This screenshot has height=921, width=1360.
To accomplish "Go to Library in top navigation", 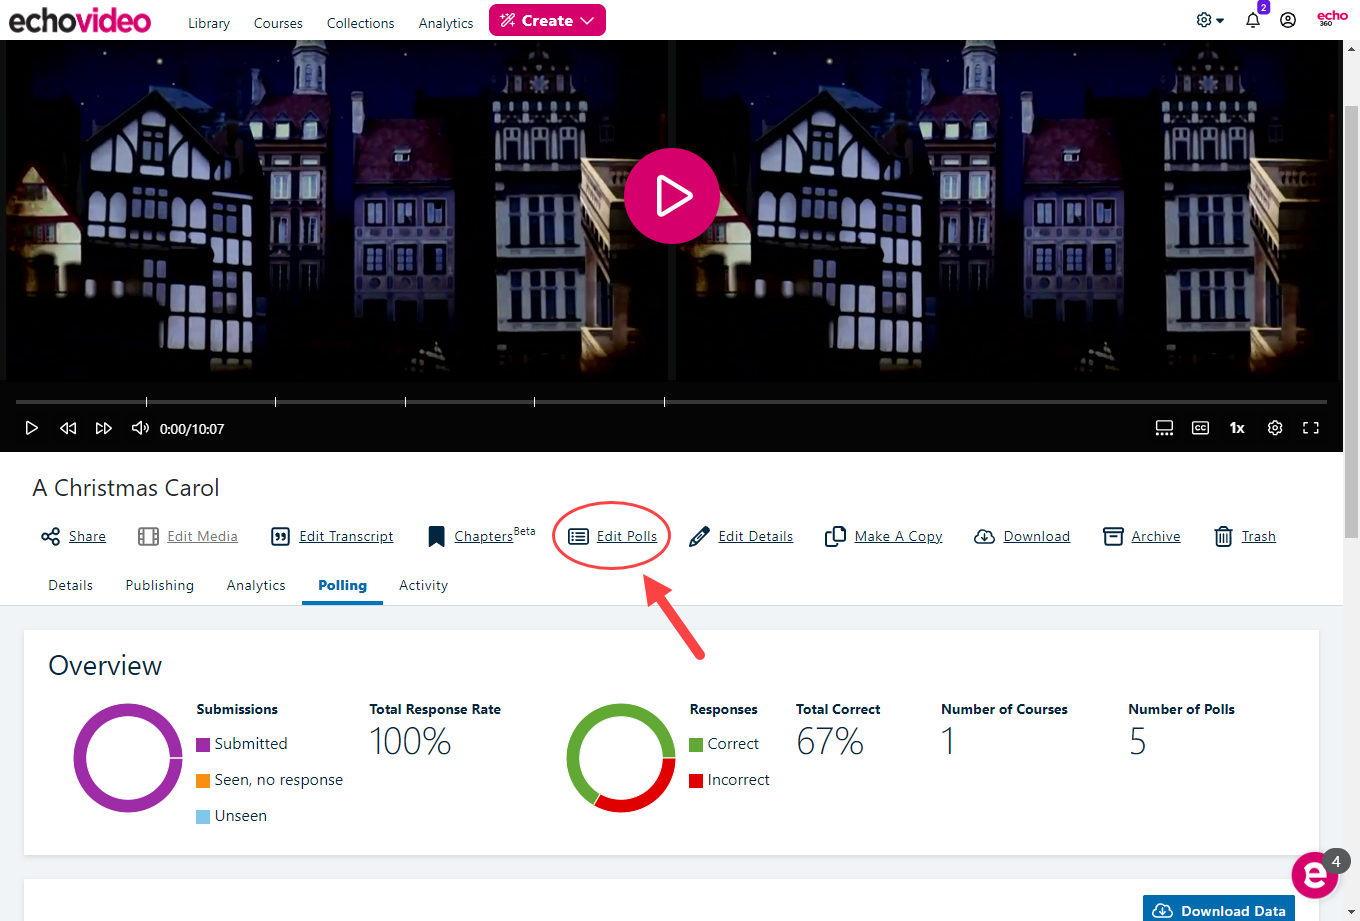I will tap(209, 23).
